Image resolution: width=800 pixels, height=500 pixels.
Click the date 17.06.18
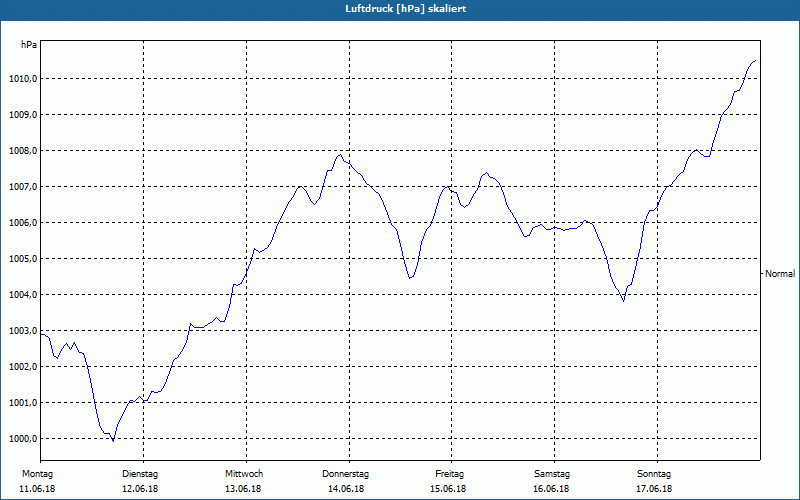(x=654, y=489)
